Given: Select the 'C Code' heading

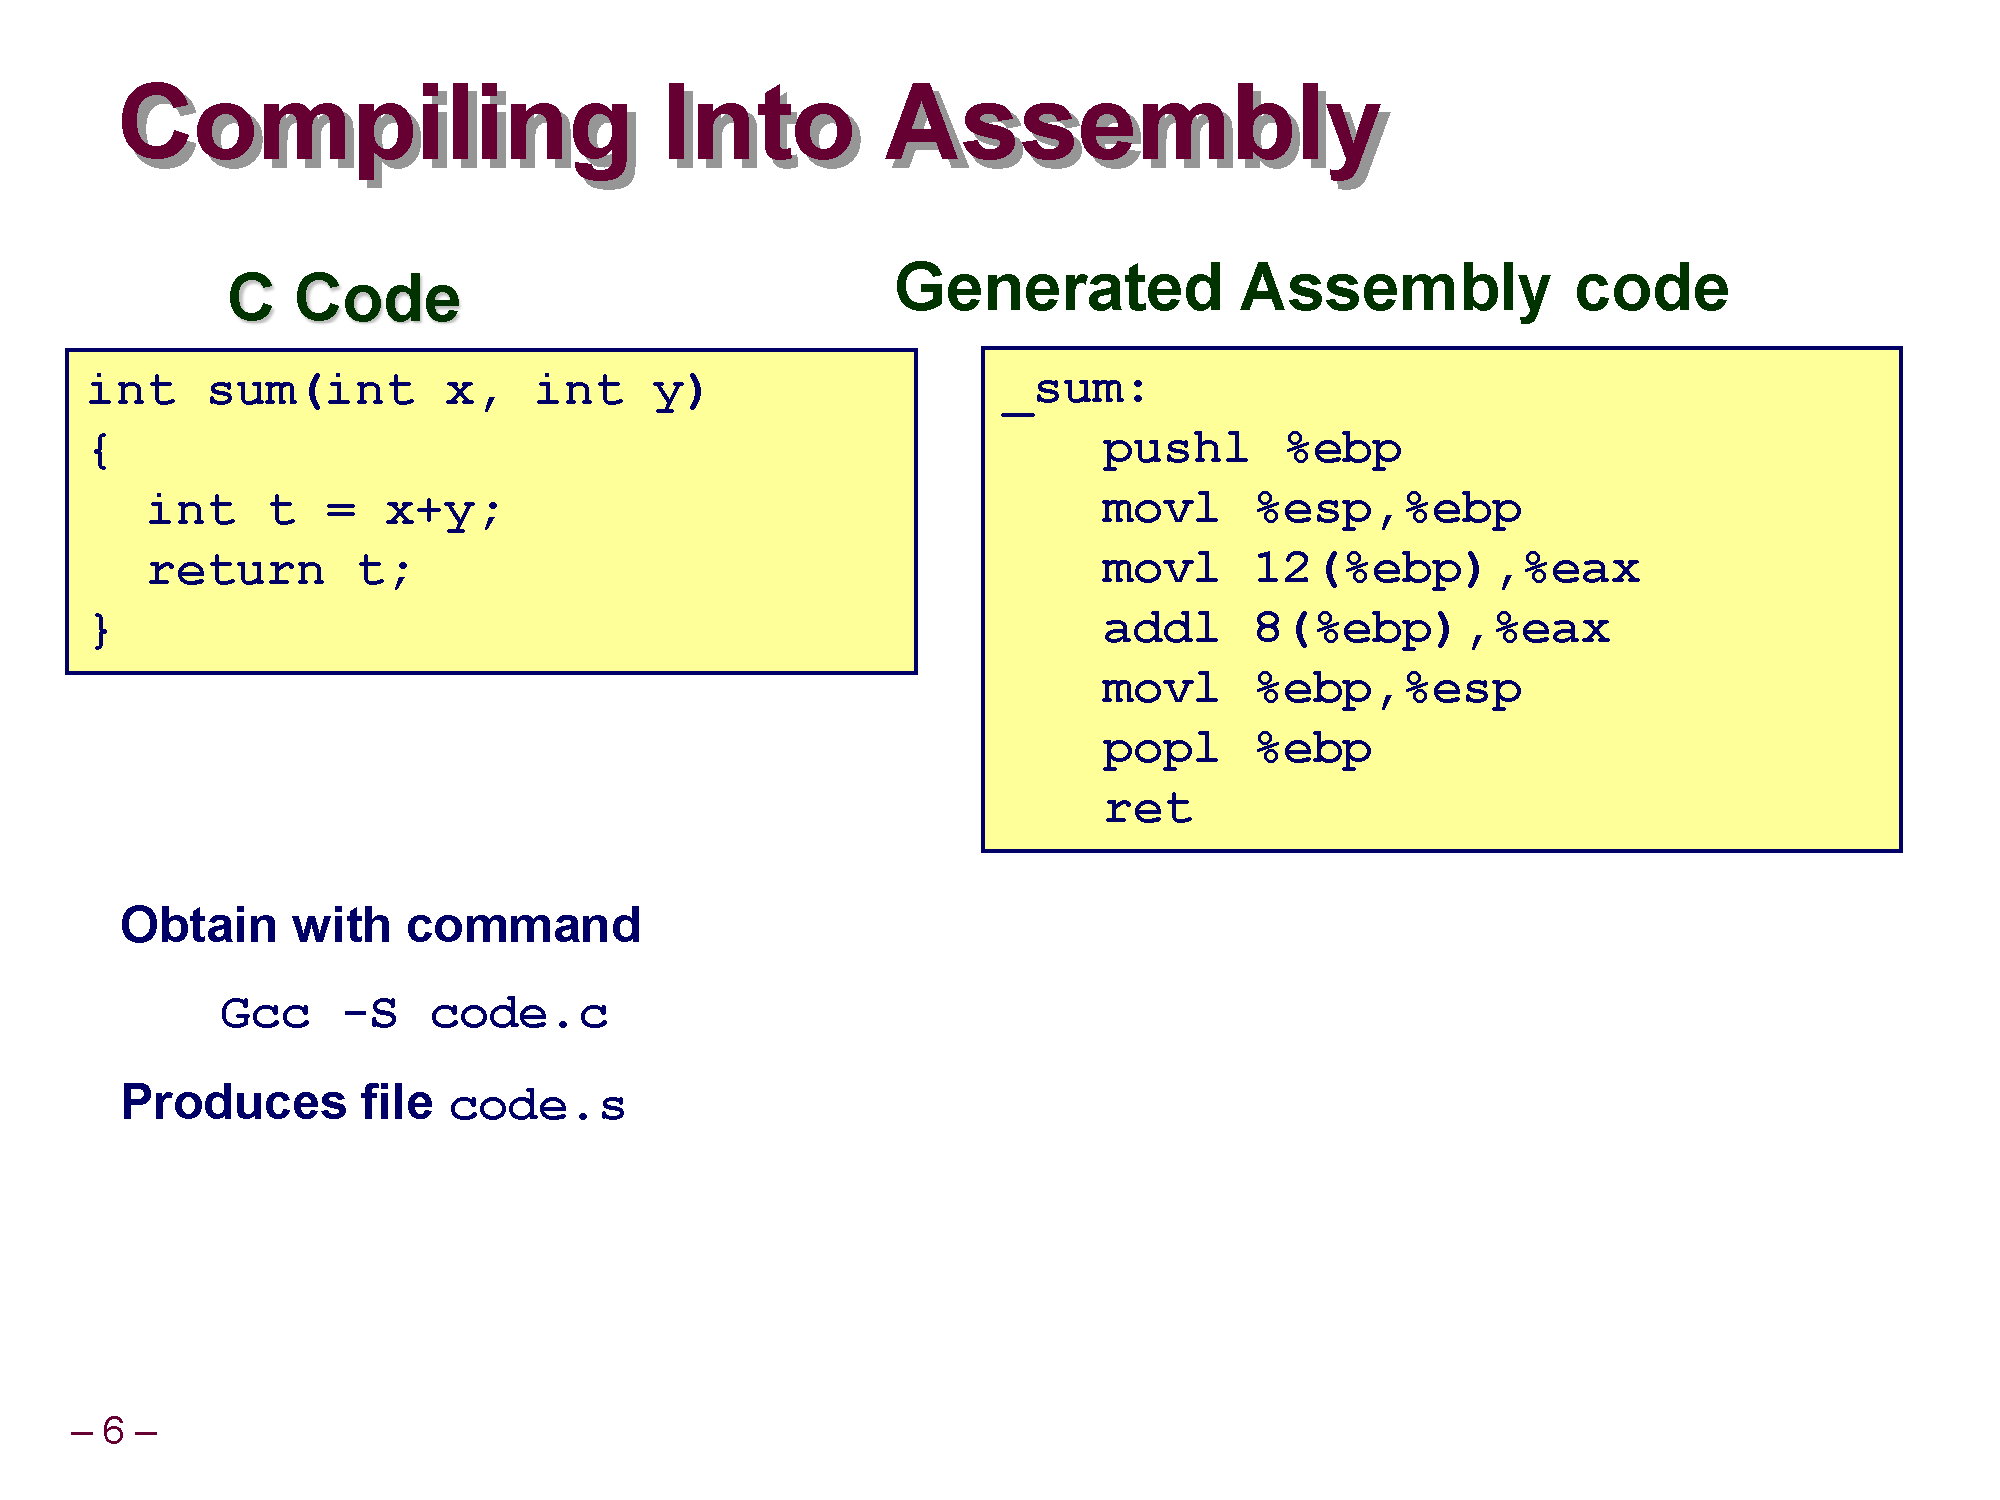Looking at the screenshot, I should click(344, 298).
